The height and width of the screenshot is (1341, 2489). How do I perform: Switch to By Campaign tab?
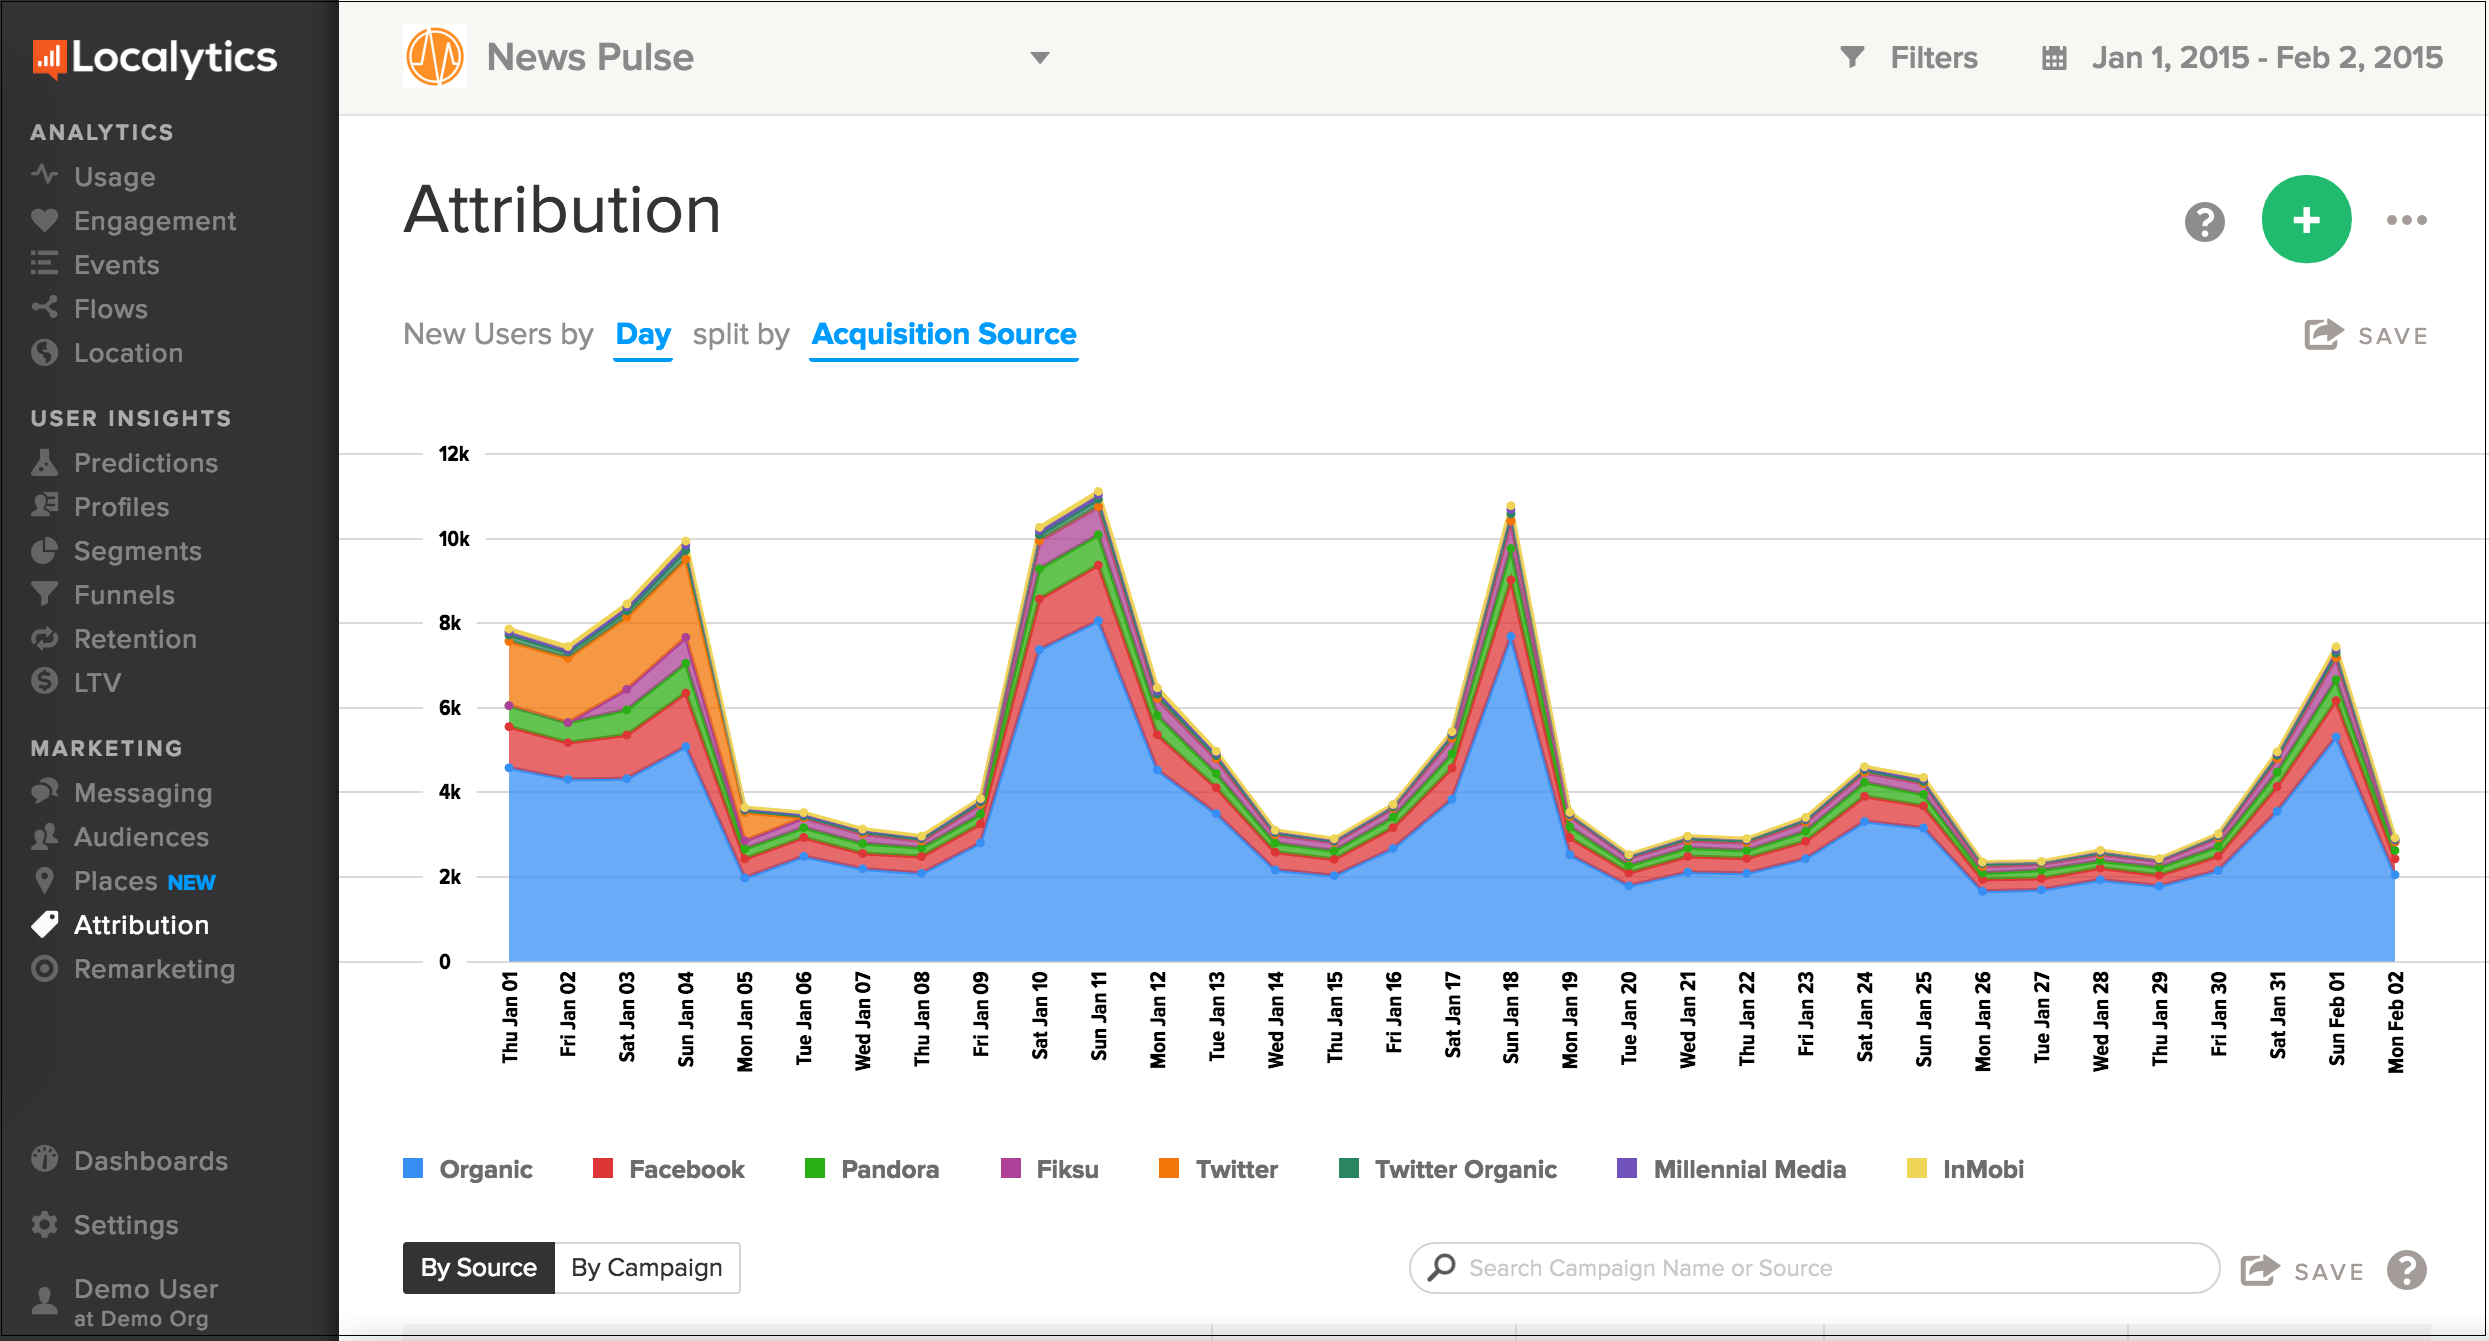(646, 1267)
